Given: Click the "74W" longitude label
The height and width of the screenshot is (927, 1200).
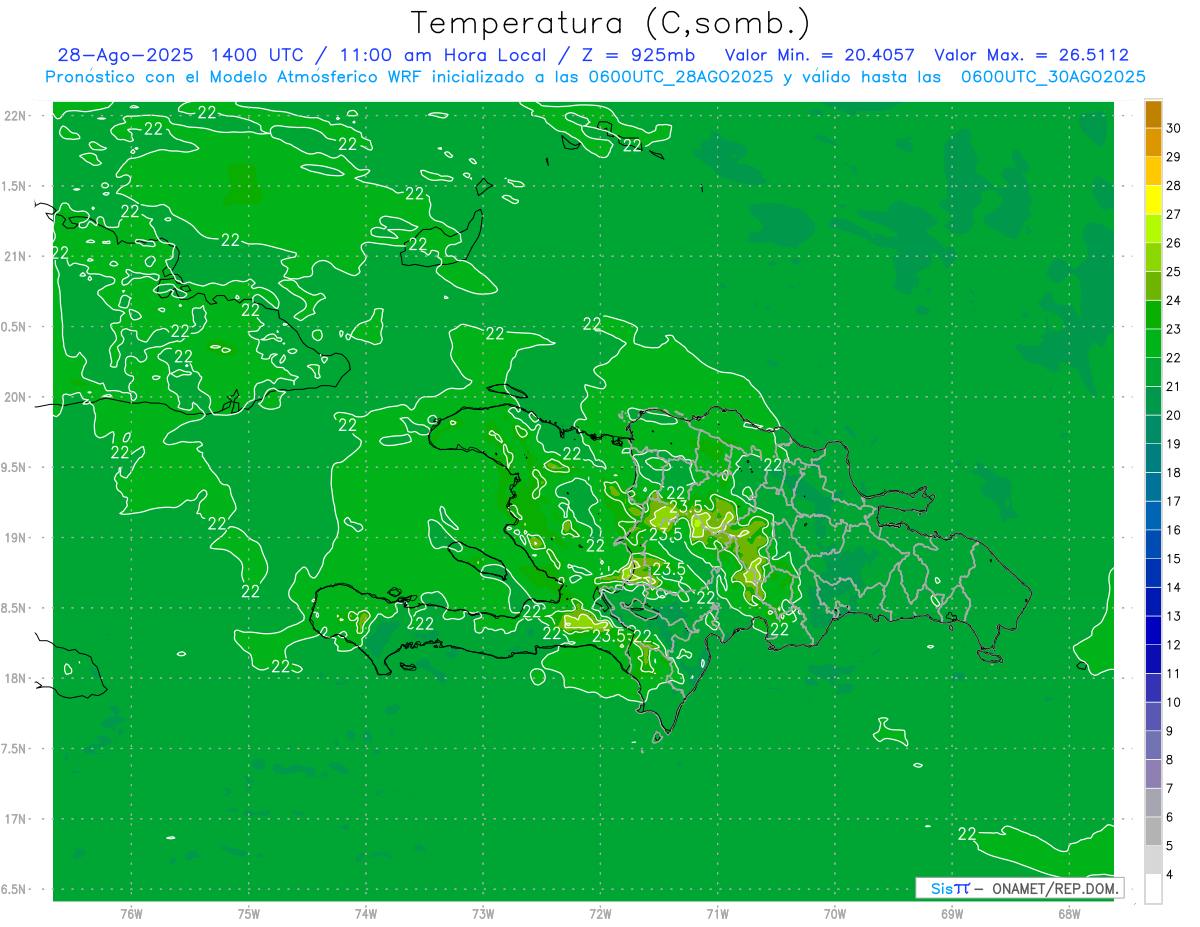Looking at the screenshot, I should tap(366, 914).
